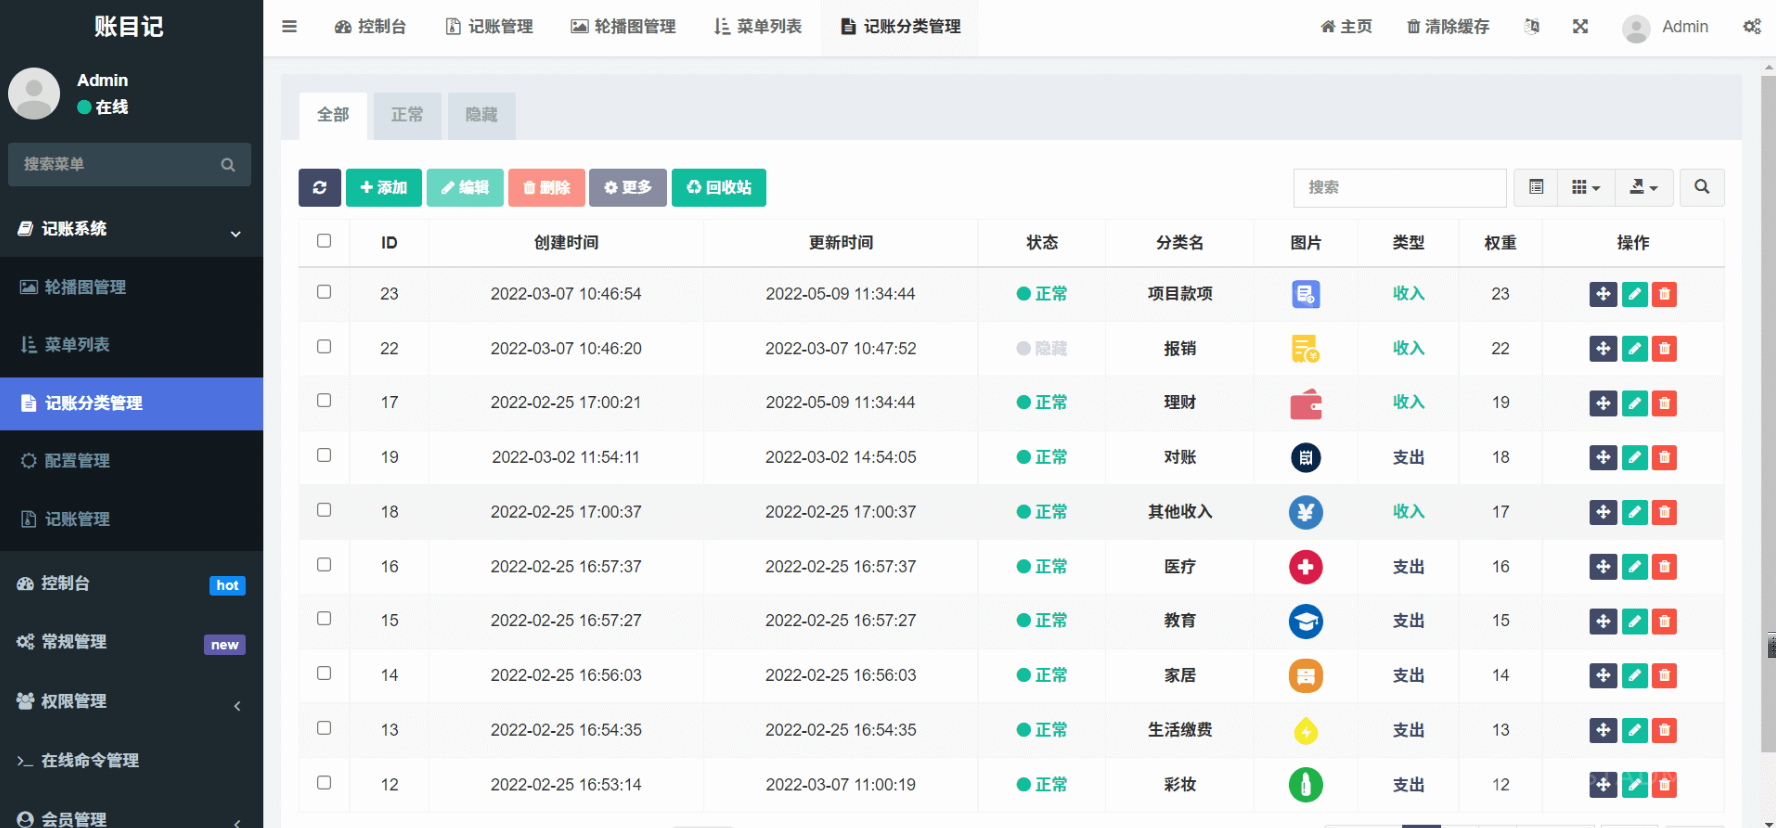The height and width of the screenshot is (828, 1776).
Task: Click the fullscreen toggle icon in header
Action: [1580, 27]
